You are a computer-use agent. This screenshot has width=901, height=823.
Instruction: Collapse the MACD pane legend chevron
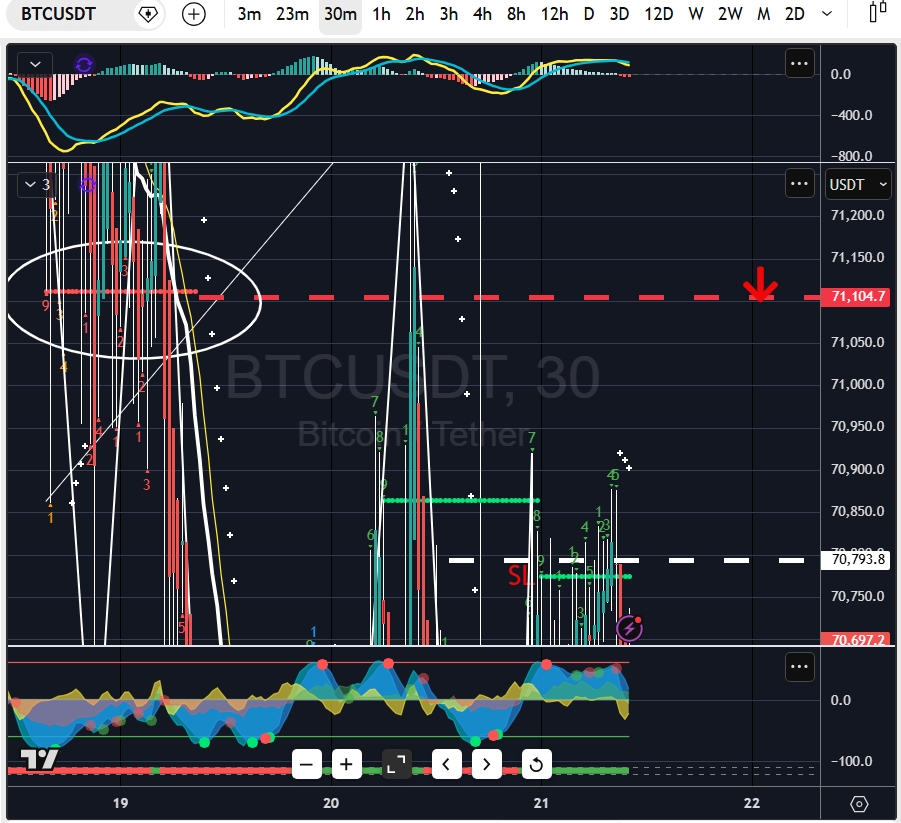point(35,64)
